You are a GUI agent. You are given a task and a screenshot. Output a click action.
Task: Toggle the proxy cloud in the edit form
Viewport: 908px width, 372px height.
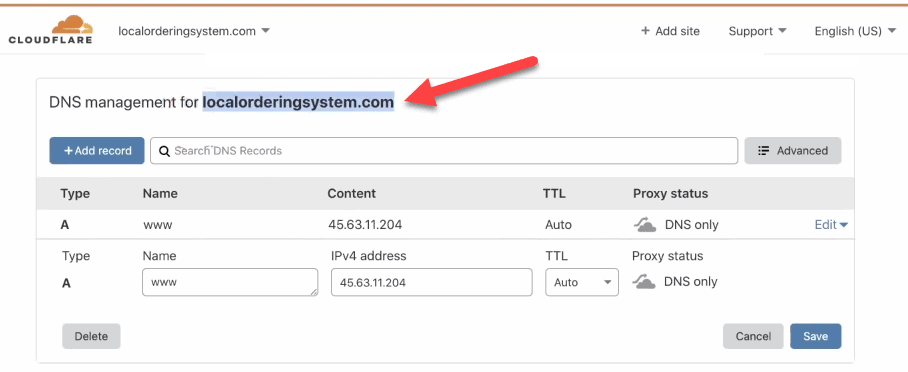coord(644,282)
